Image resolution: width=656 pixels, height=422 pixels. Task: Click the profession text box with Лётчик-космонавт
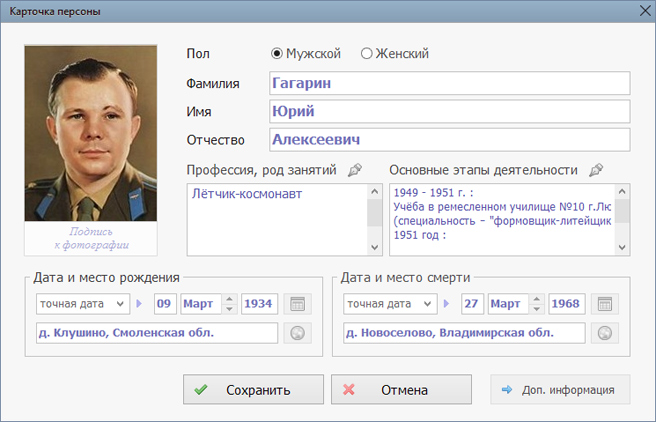[x=277, y=220]
